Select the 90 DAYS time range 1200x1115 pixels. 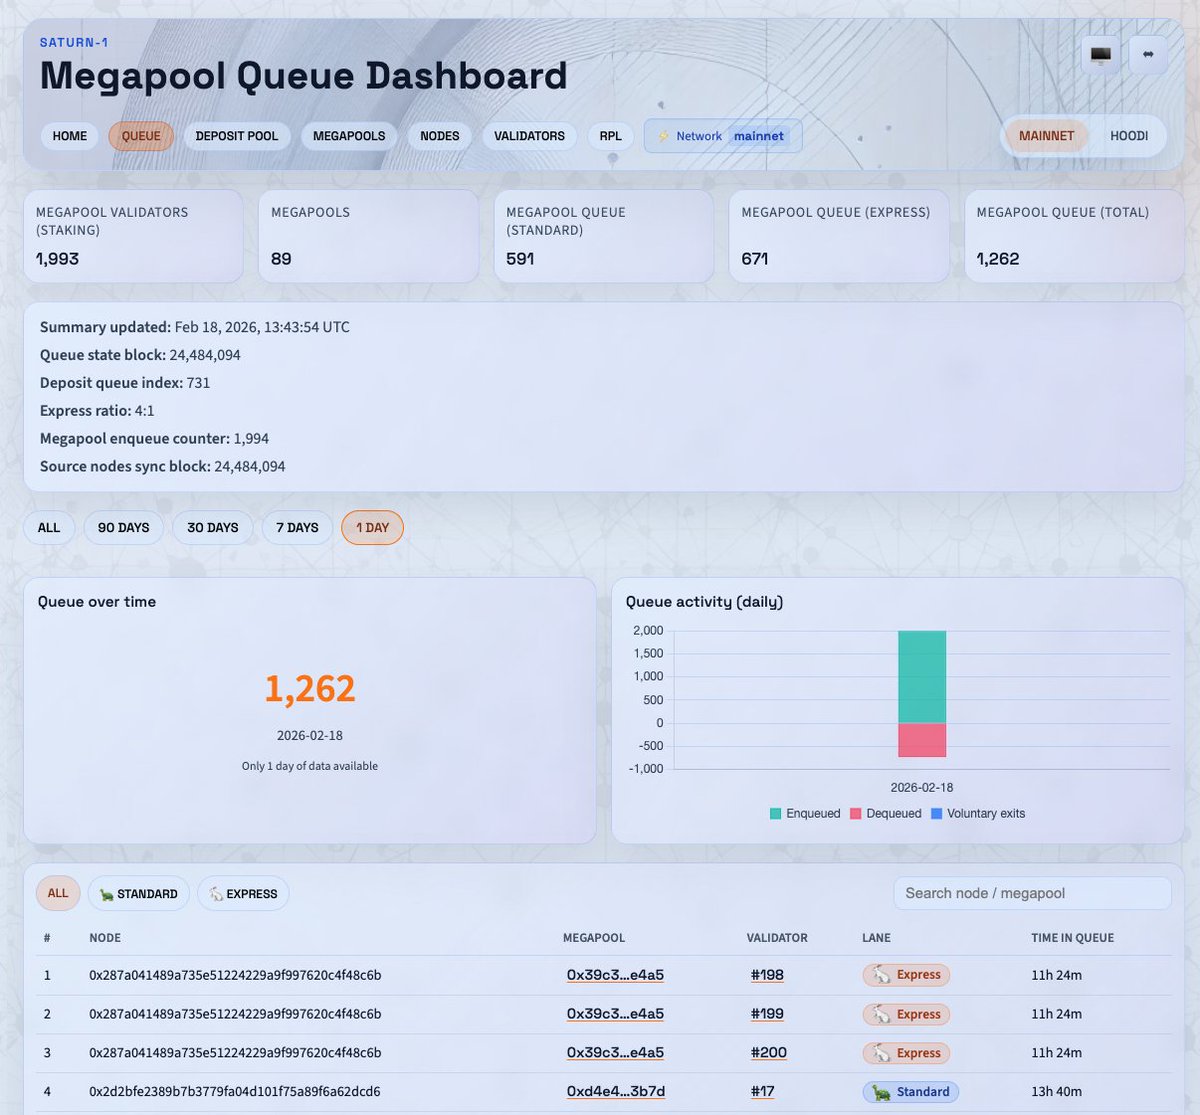pos(123,528)
